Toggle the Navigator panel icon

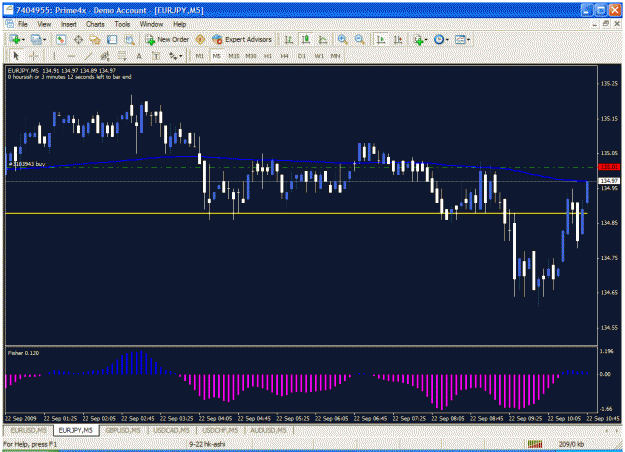click(x=95, y=39)
